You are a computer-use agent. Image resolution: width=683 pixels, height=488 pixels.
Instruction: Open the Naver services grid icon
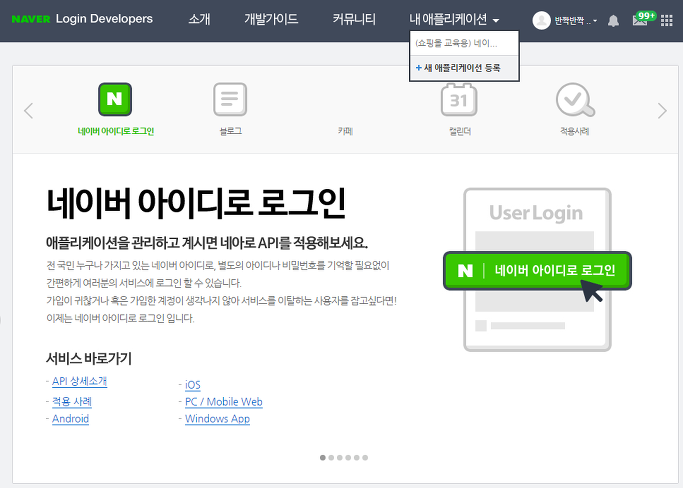pyautogui.click(x=666, y=20)
